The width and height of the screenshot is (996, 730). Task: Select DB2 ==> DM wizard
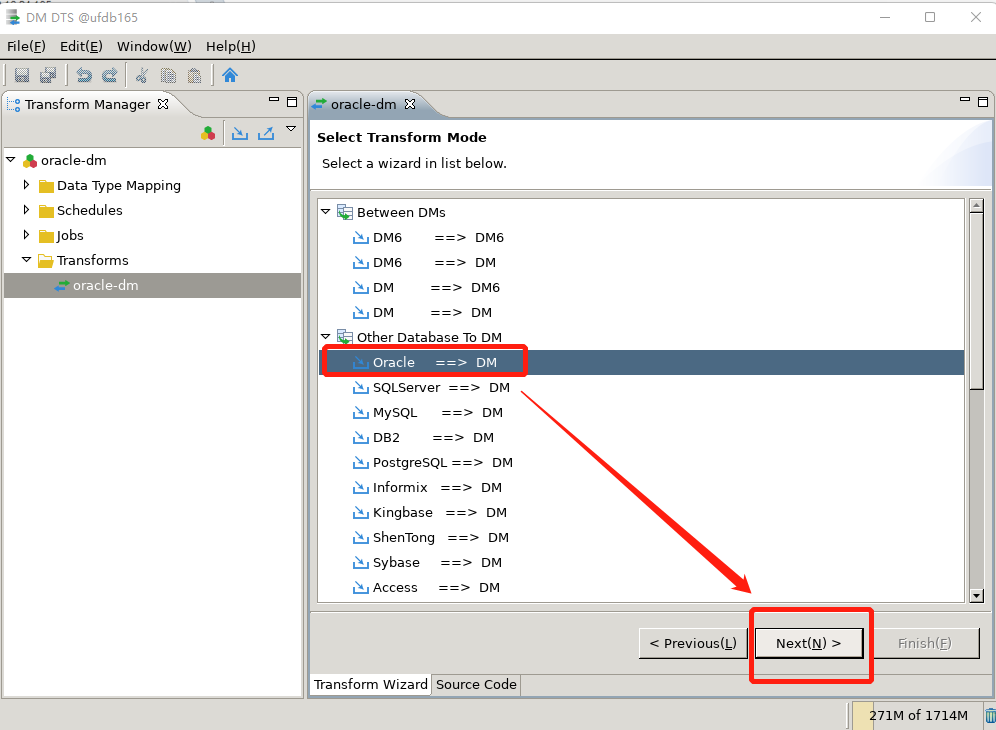point(423,438)
